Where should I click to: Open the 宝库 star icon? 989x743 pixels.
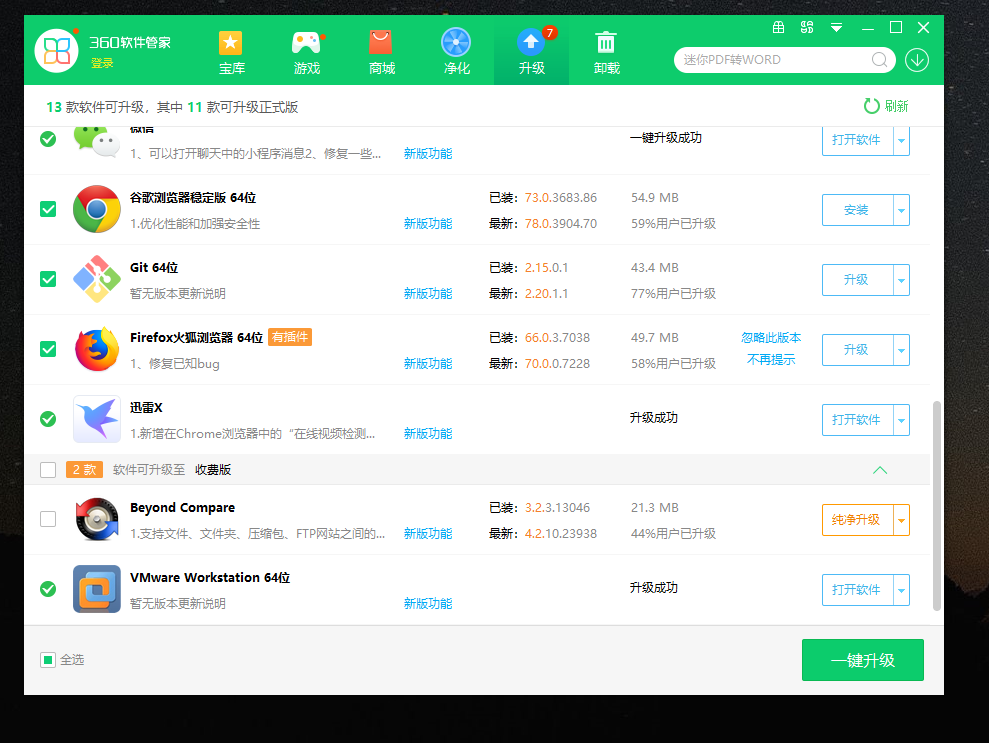point(231,43)
